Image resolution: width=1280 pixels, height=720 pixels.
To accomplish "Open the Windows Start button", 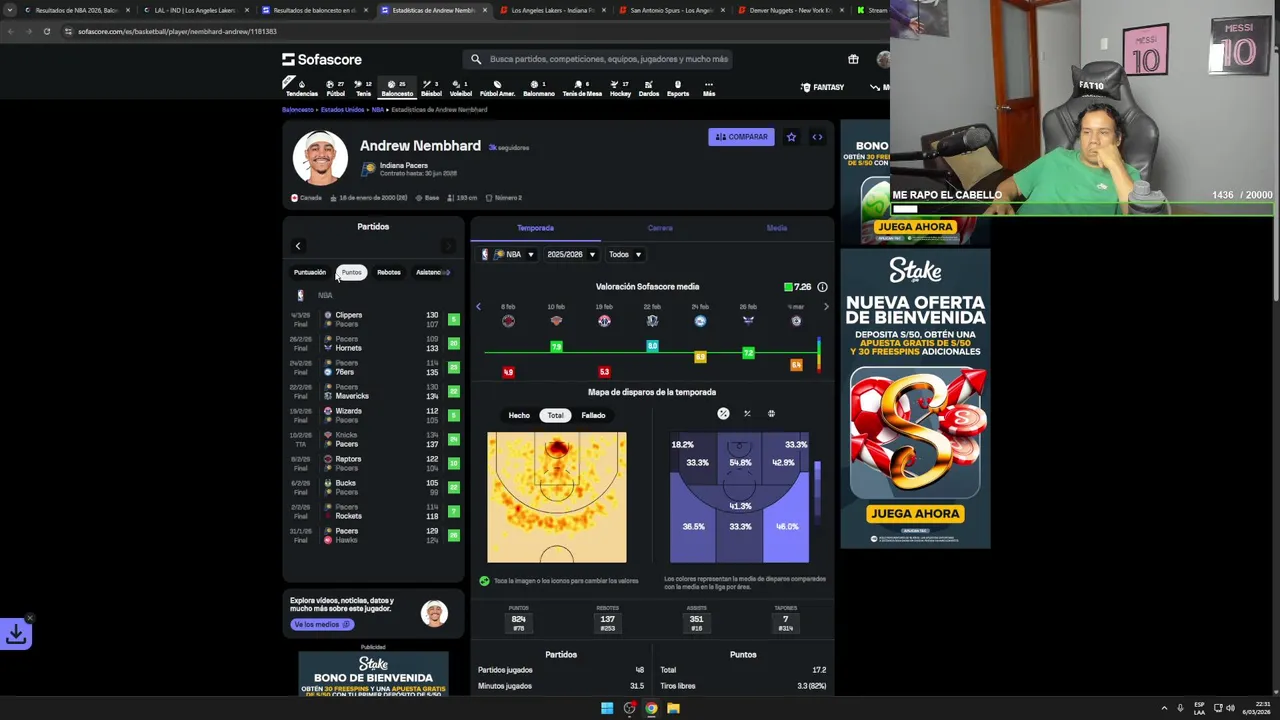I will coord(606,708).
